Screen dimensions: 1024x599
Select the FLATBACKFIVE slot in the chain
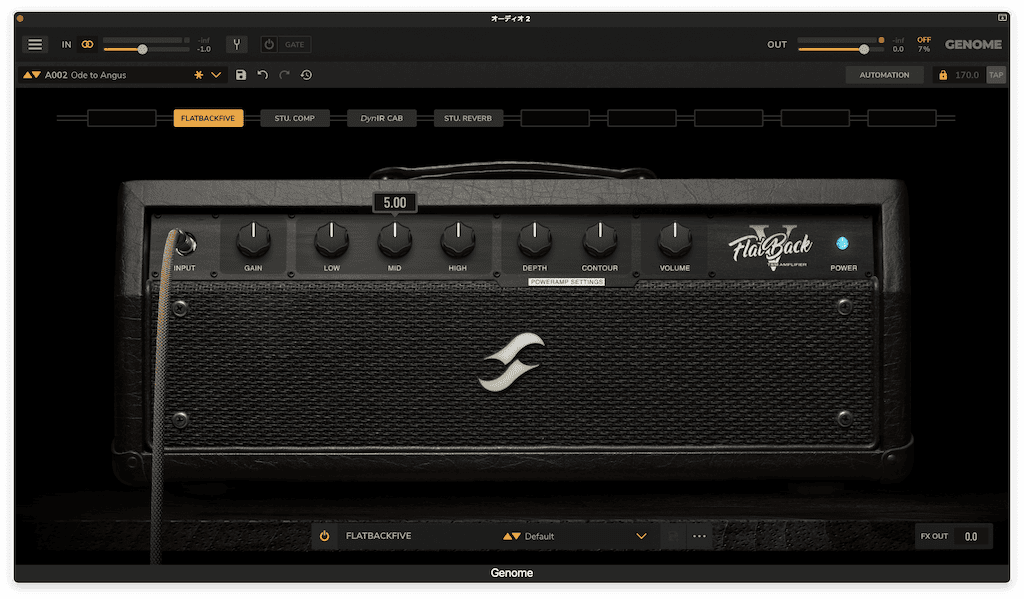(x=208, y=118)
